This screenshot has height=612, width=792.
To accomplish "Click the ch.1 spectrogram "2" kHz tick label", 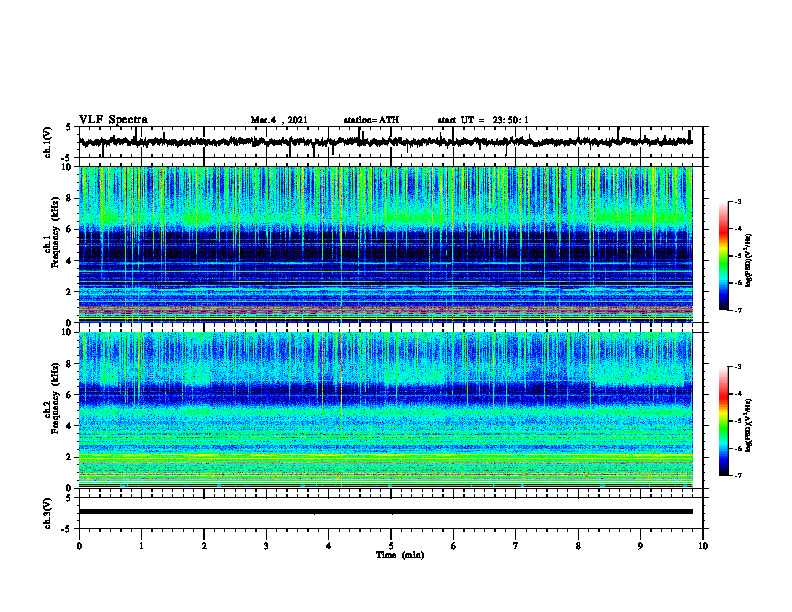I will [69, 292].
